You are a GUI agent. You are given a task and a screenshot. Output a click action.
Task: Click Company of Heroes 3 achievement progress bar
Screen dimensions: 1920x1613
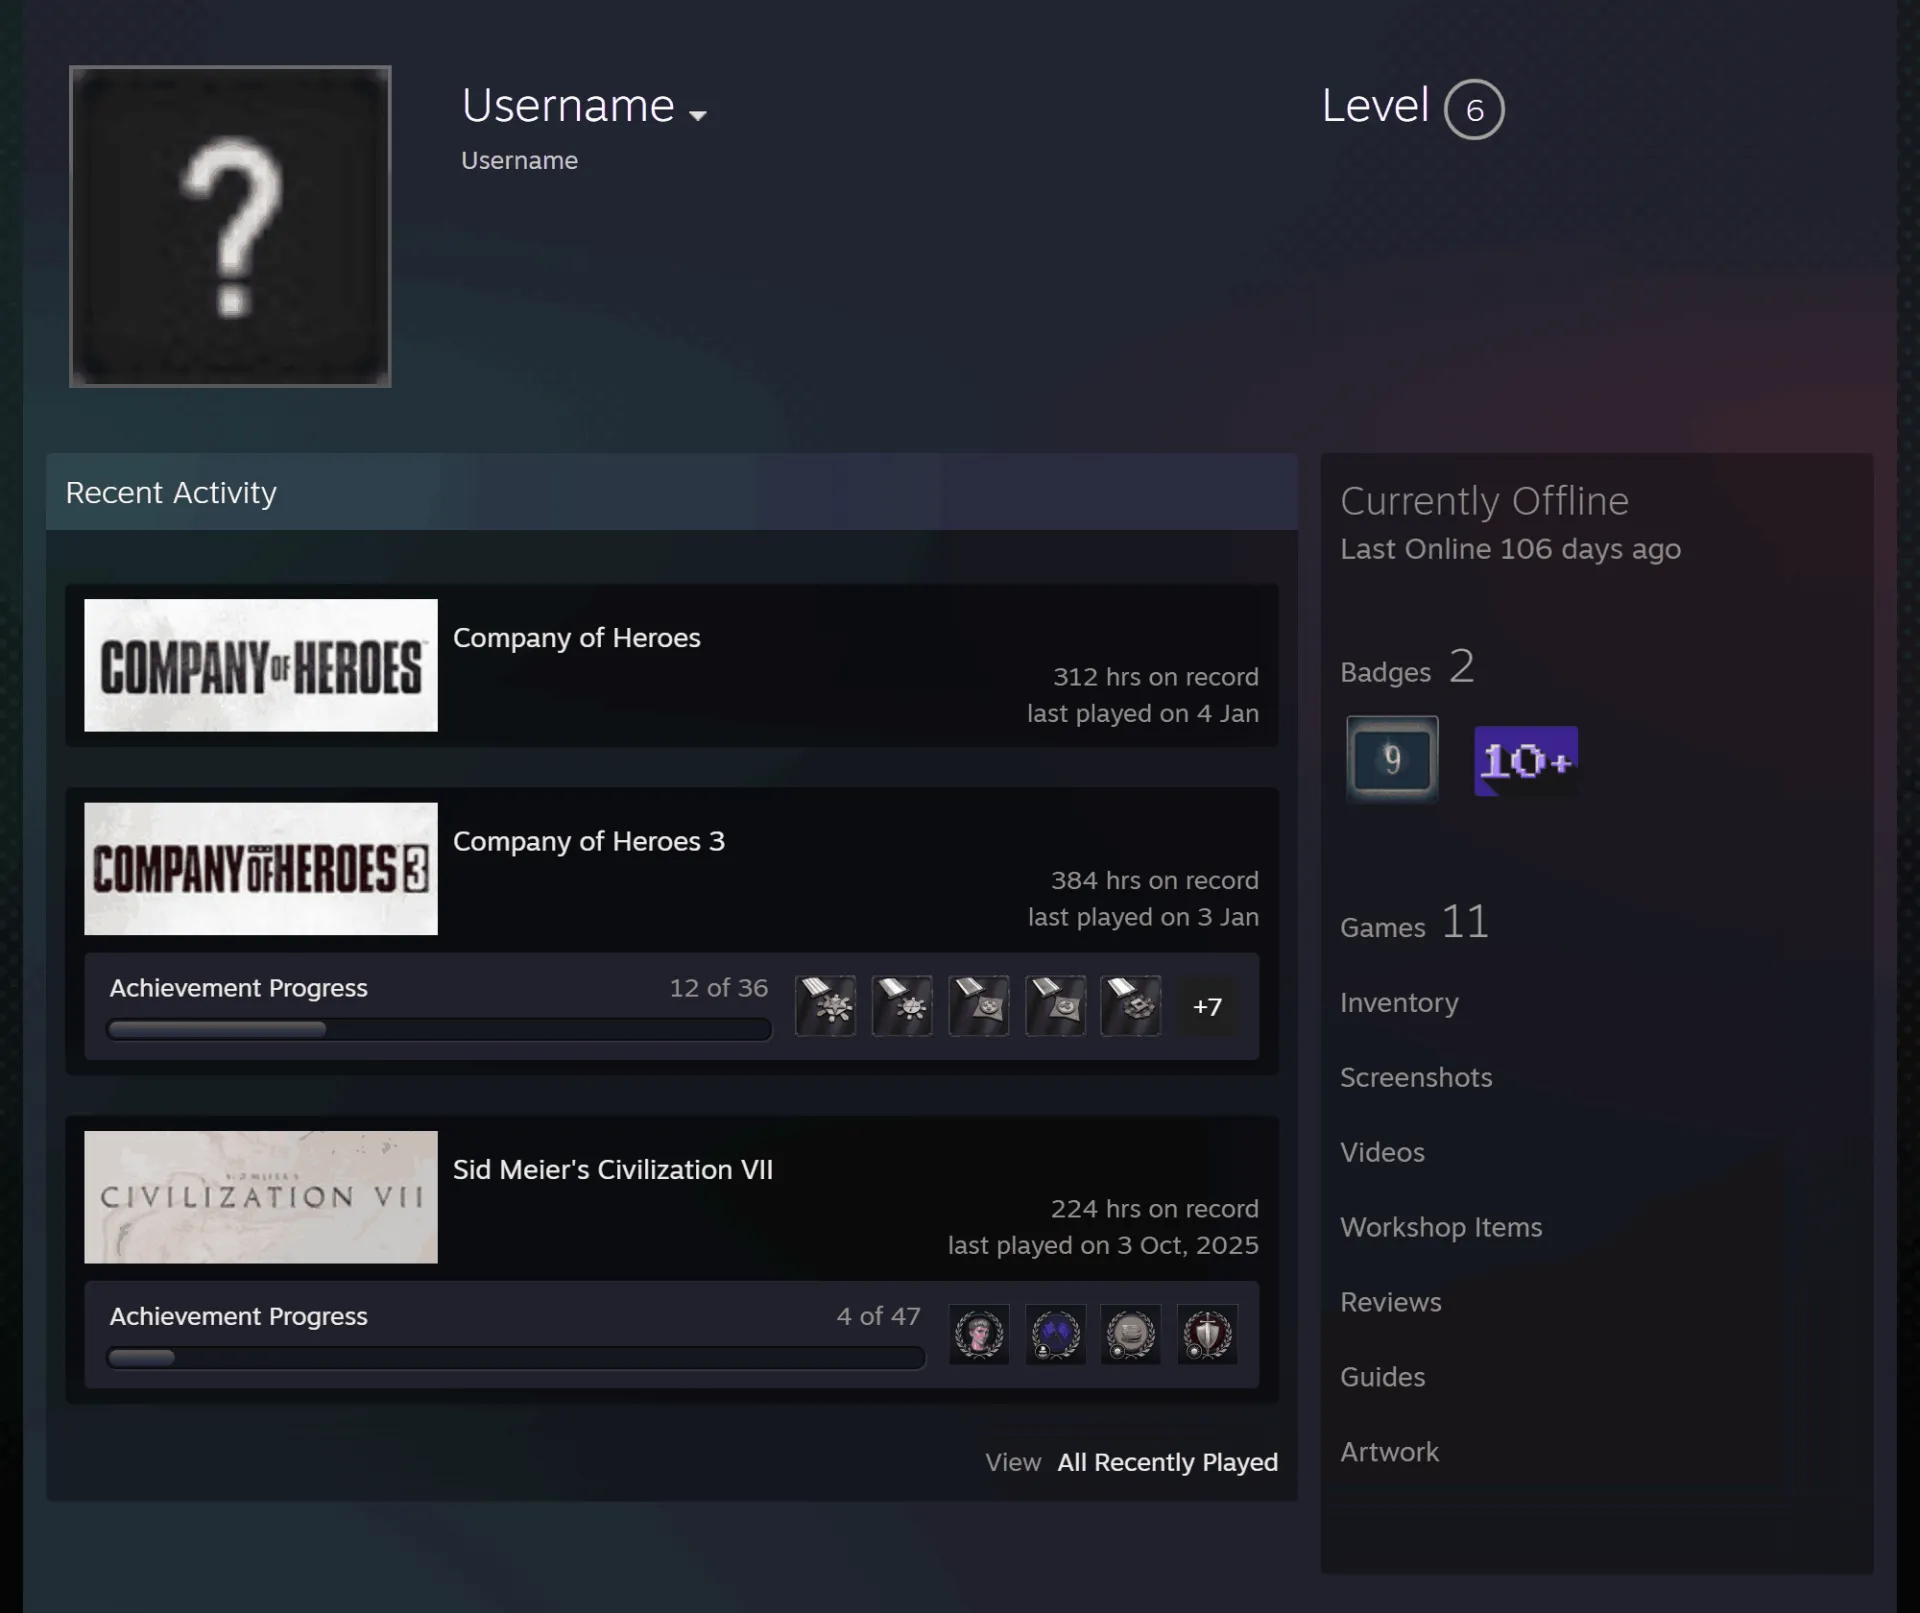pyautogui.click(x=439, y=1029)
